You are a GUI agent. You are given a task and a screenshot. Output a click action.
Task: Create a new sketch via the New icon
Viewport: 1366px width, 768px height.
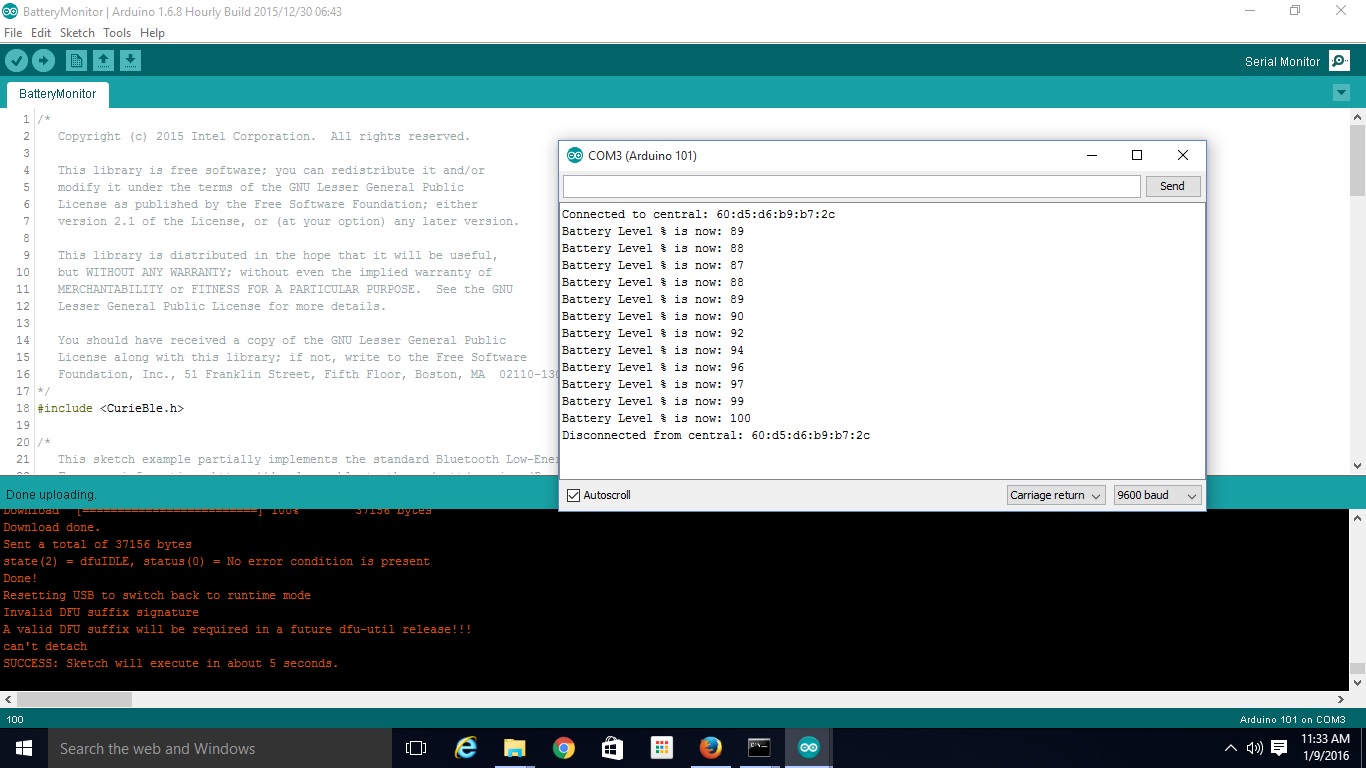[76, 60]
